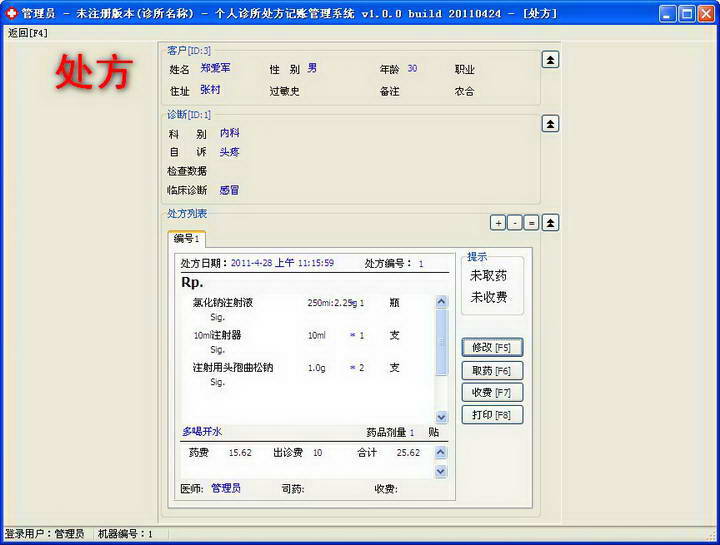The height and width of the screenshot is (545, 720).
Task: Click 返回[F4] menu item
Action: (28, 33)
